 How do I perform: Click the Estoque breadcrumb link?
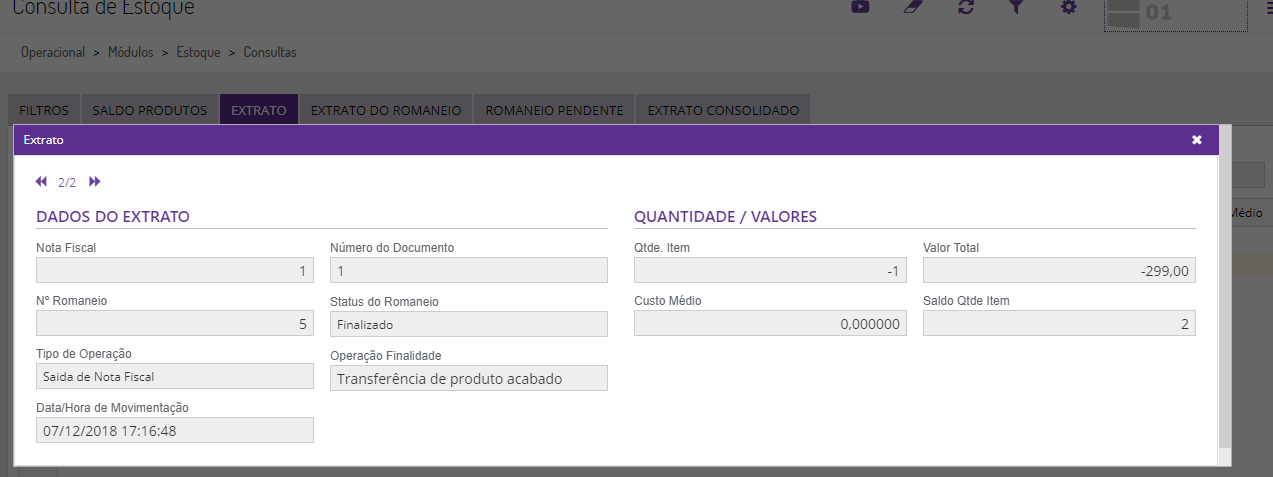pos(198,52)
